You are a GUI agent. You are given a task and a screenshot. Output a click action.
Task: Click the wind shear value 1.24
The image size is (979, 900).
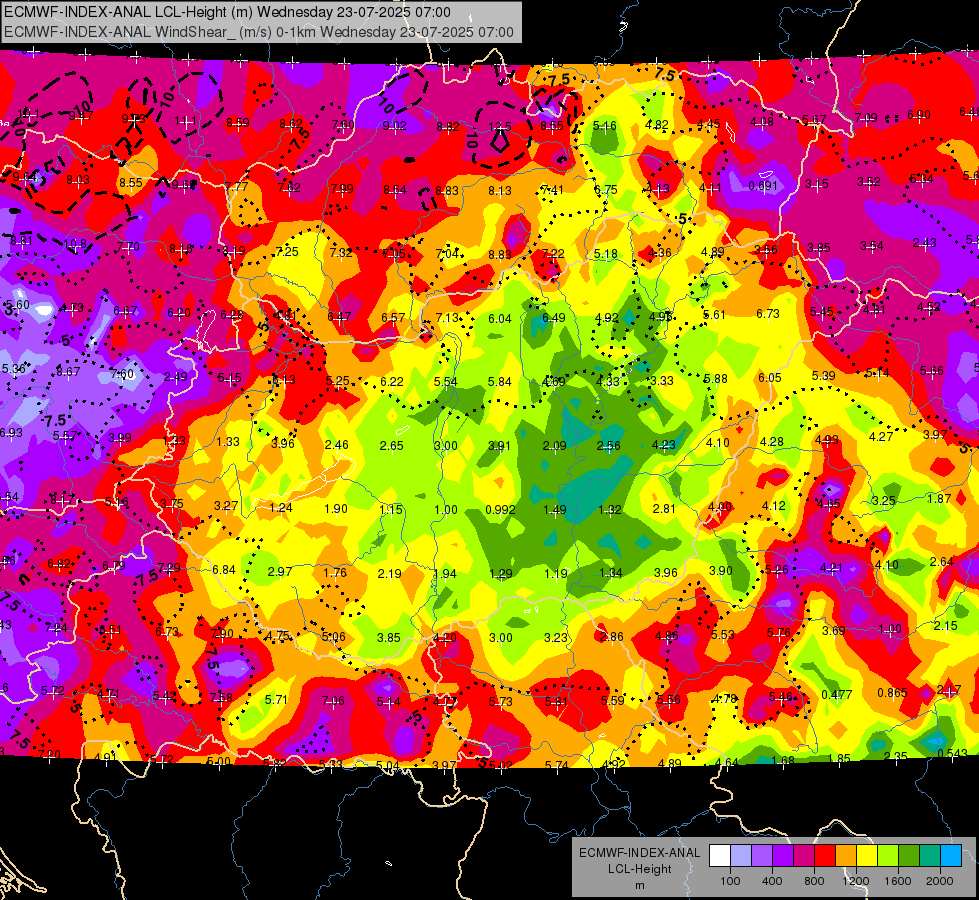(x=280, y=508)
